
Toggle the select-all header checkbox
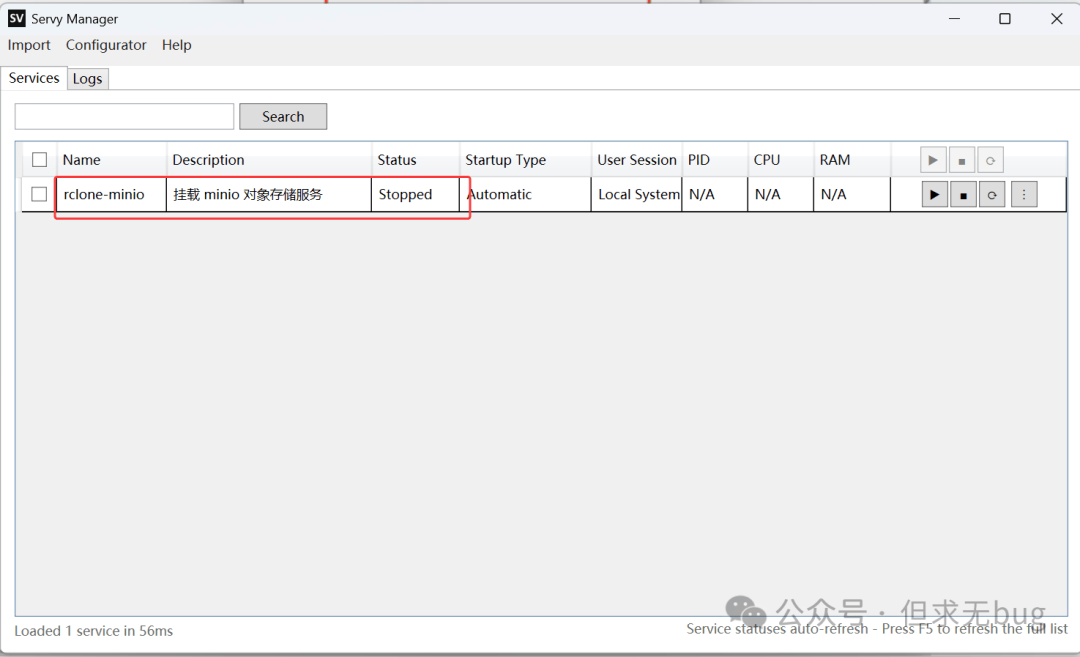(x=39, y=160)
